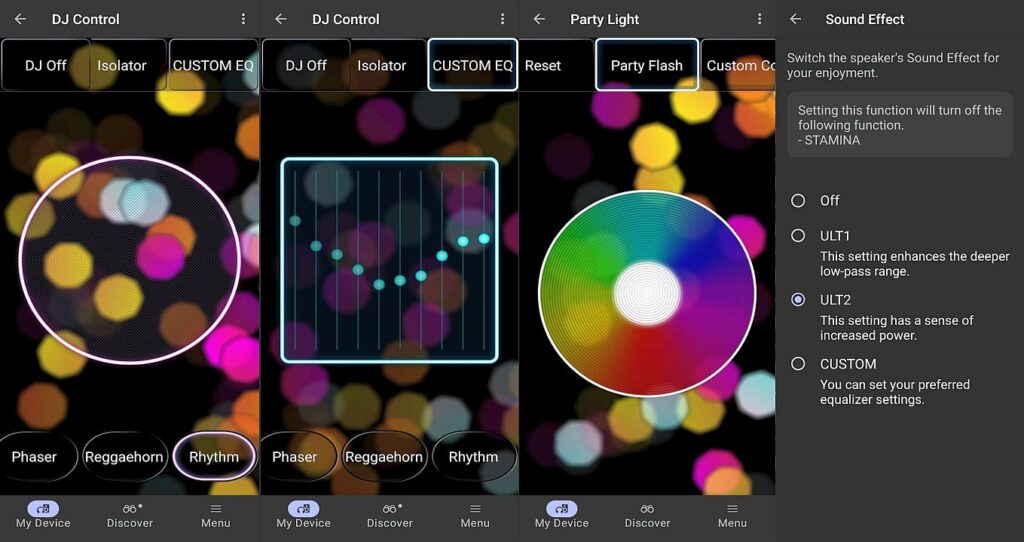The height and width of the screenshot is (542, 1024).
Task: Choose Party Flash lighting mode
Action: pos(647,65)
